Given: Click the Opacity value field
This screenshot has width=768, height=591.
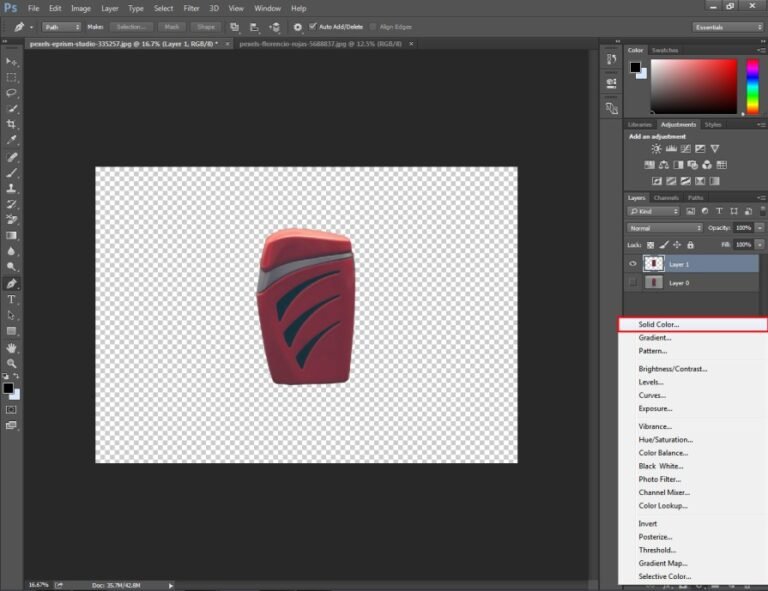Looking at the screenshot, I should 743,228.
